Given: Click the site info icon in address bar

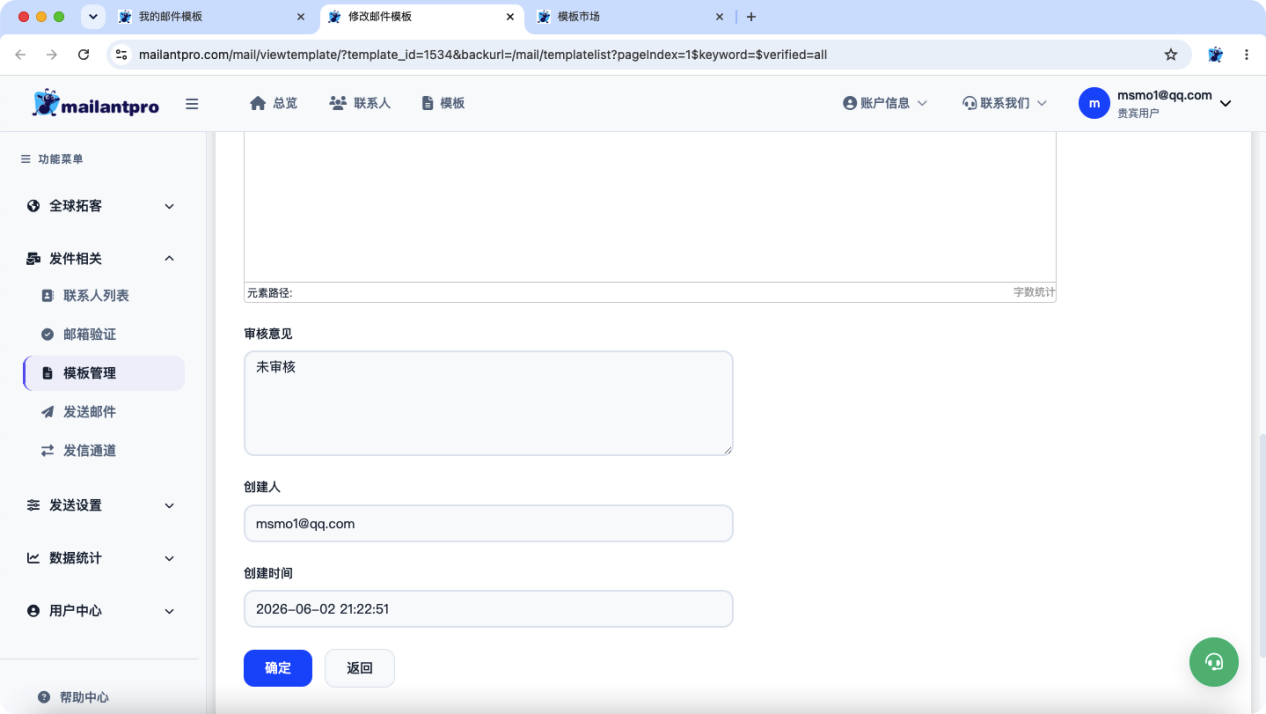Looking at the screenshot, I should (x=122, y=55).
